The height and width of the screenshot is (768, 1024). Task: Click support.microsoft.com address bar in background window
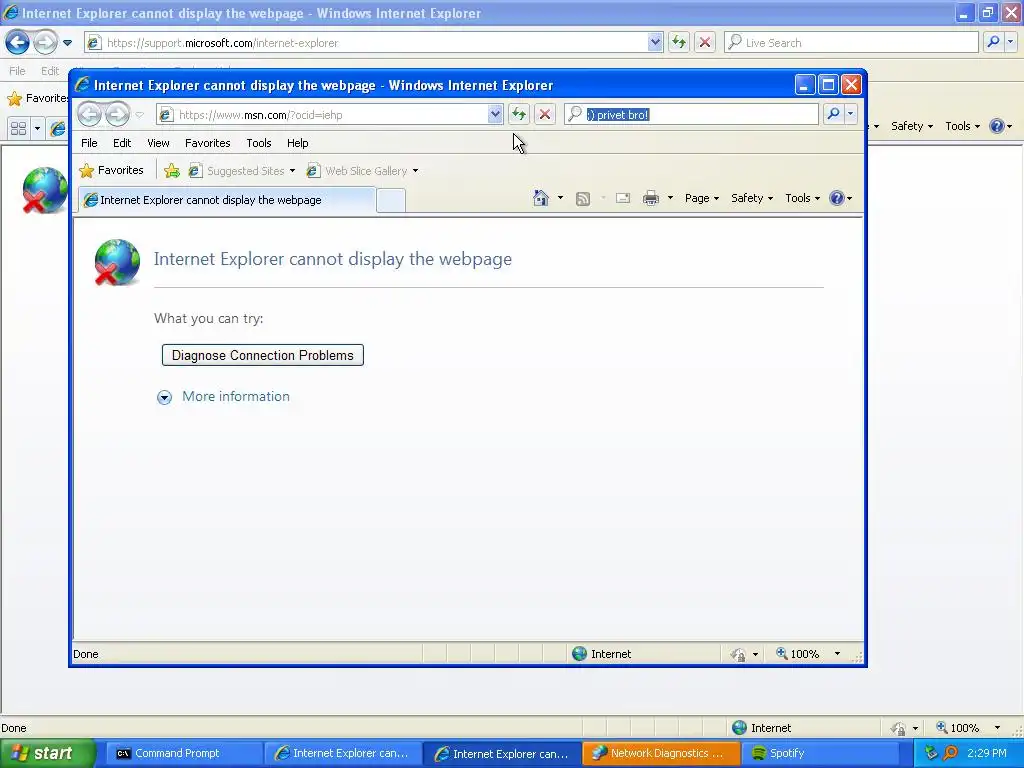(372, 42)
